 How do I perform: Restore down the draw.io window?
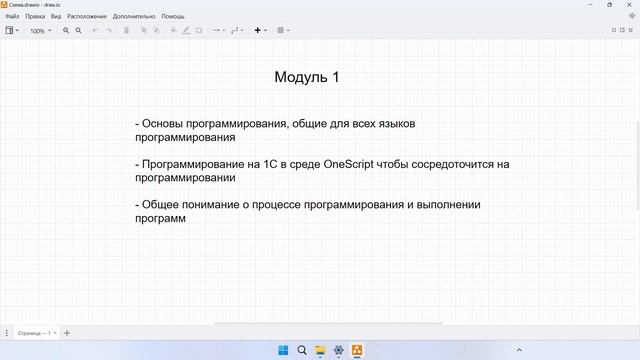(x=609, y=4)
